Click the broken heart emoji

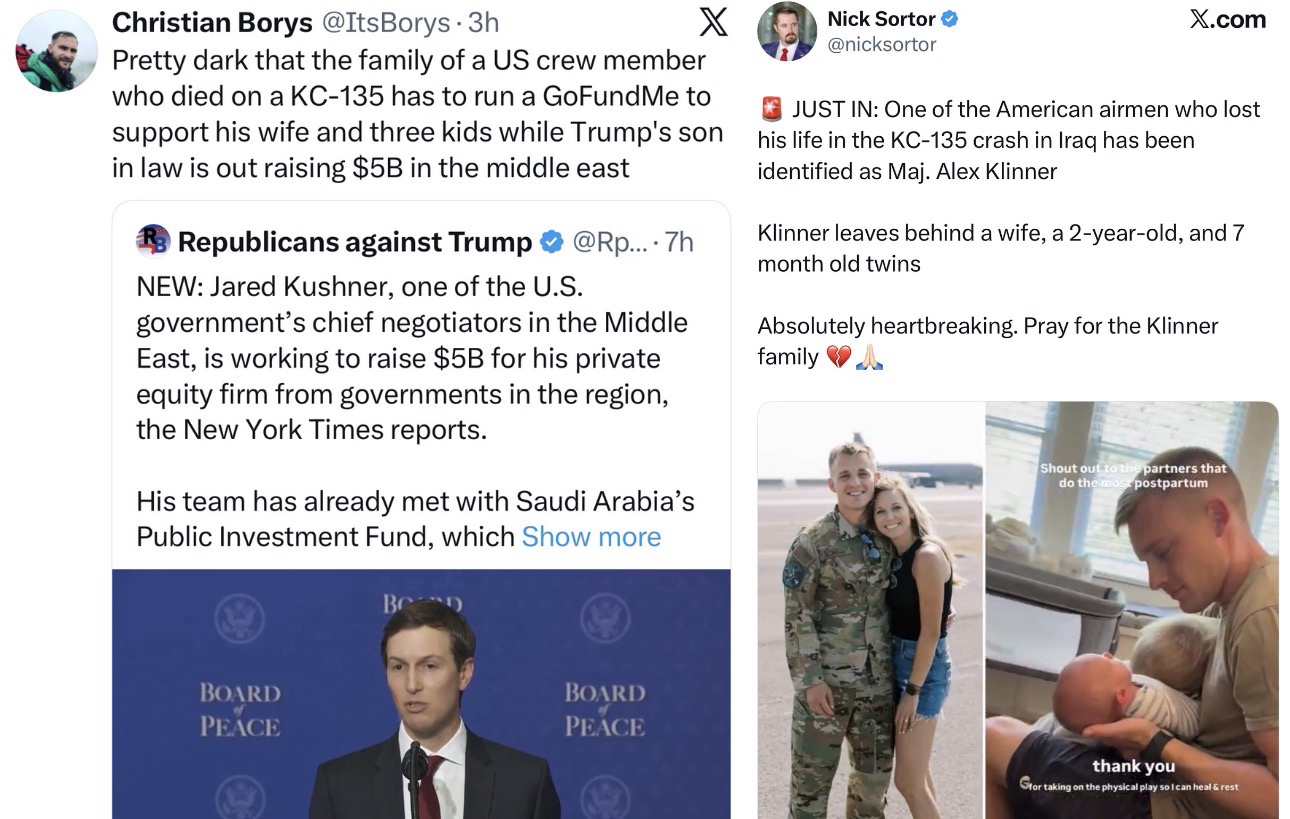coord(837,357)
